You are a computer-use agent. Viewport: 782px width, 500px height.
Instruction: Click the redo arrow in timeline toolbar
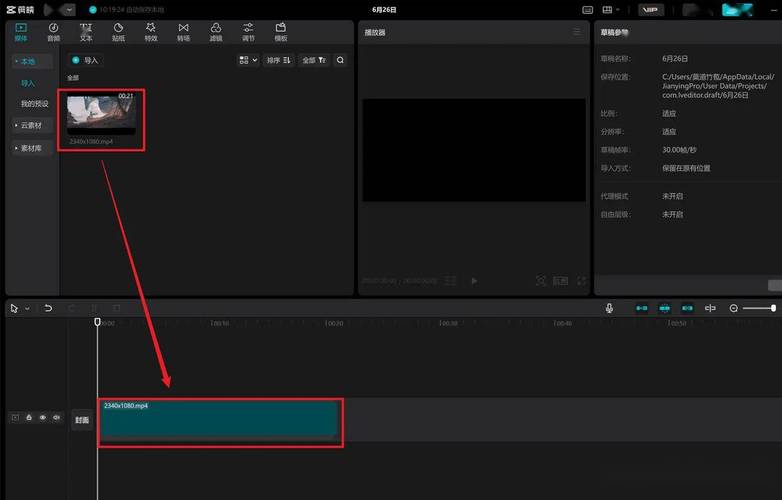pyautogui.click(x=71, y=308)
